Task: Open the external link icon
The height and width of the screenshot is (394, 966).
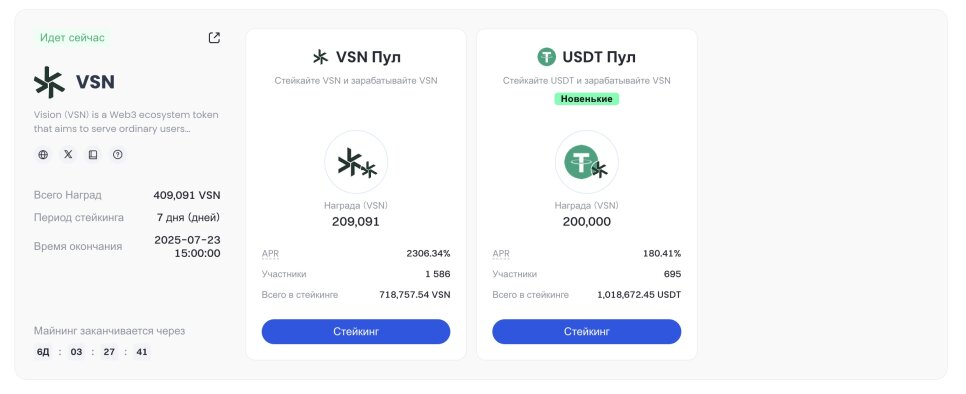Action: (x=214, y=38)
